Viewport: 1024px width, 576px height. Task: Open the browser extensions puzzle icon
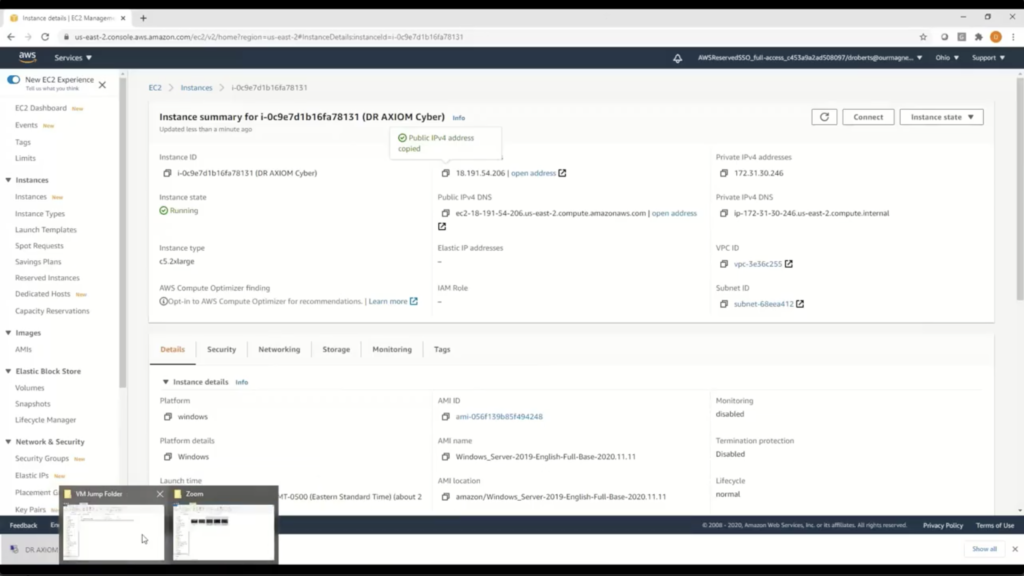click(x=978, y=37)
